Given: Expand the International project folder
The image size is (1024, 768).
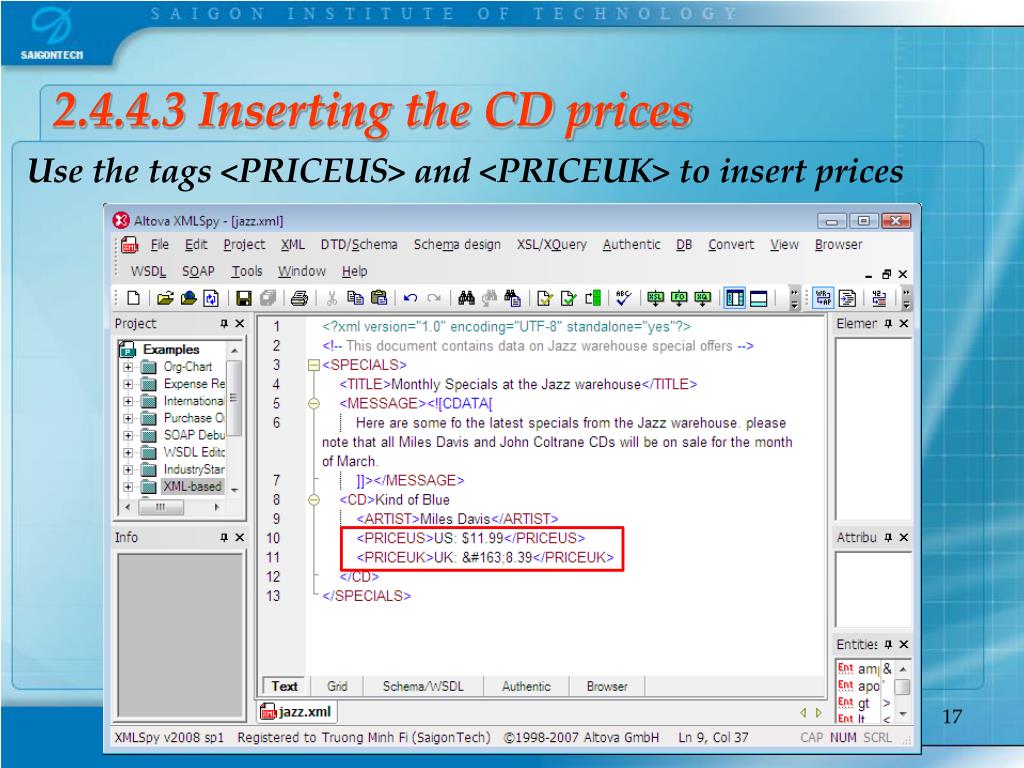Looking at the screenshot, I should pos(128,401).
